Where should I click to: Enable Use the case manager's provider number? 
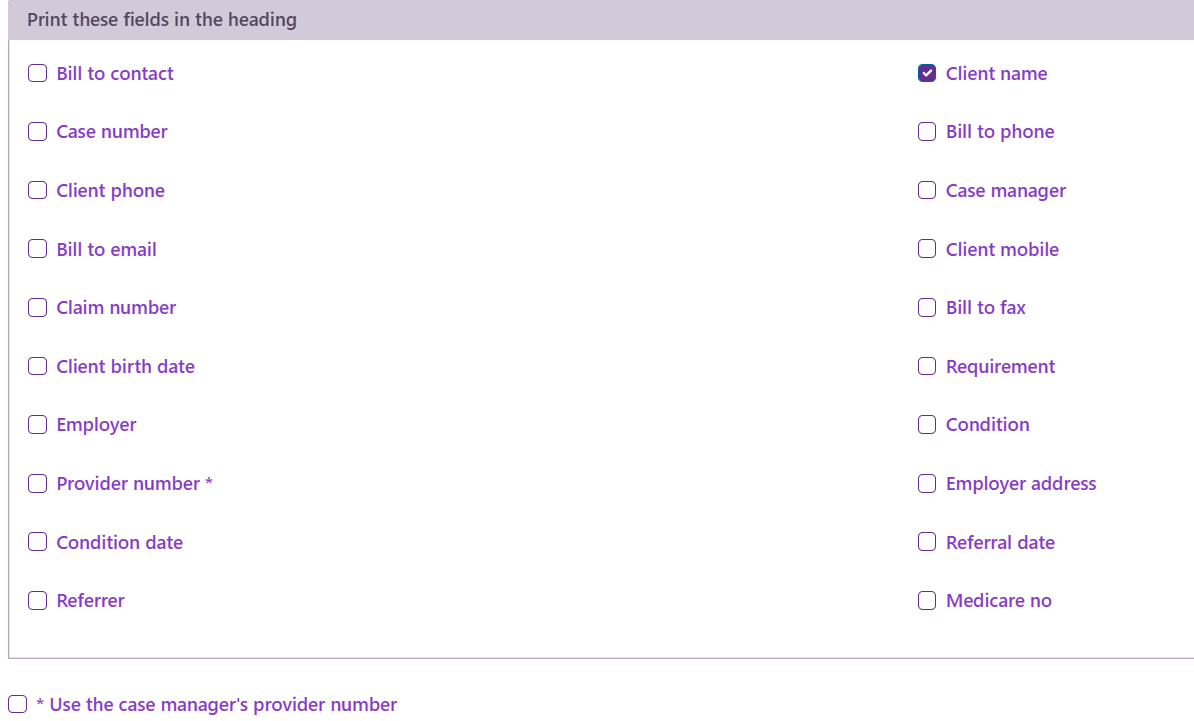(x=18, y=704)
